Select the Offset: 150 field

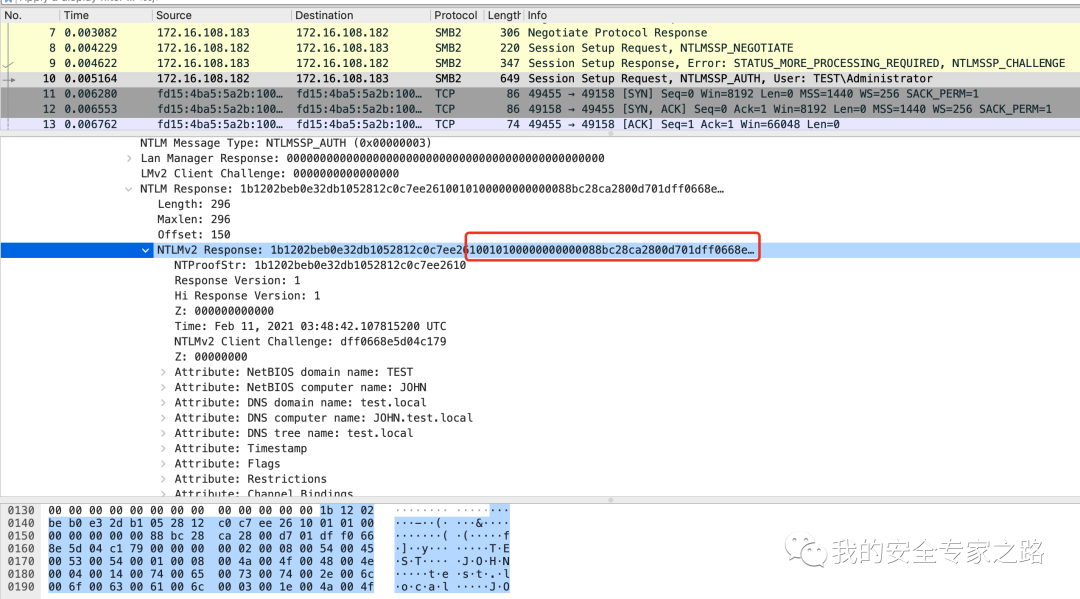click(194, 234)
